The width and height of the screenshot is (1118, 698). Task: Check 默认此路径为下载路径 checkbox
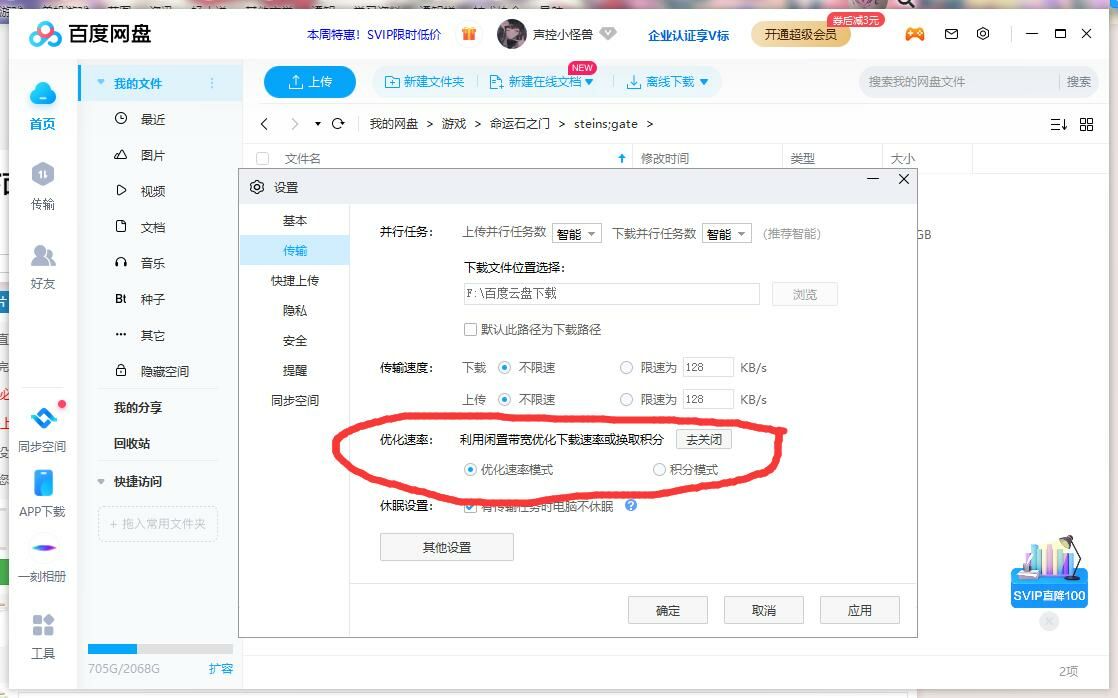click(470, 329)
